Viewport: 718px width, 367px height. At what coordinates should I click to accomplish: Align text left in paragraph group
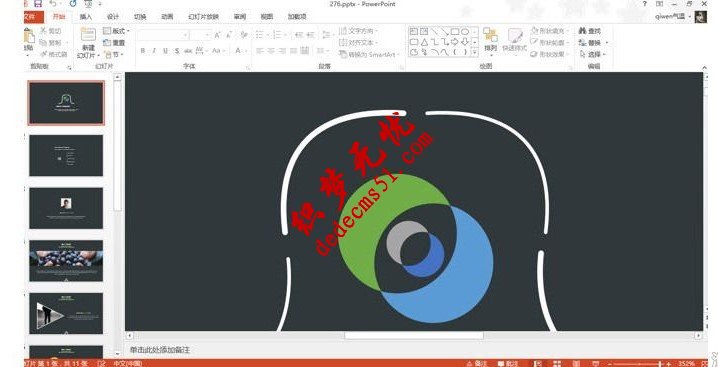click(x=259, y=51)
